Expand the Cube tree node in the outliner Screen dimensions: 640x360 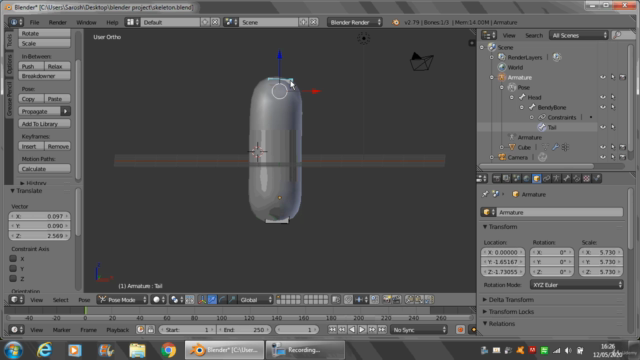[x=502, y=147]
